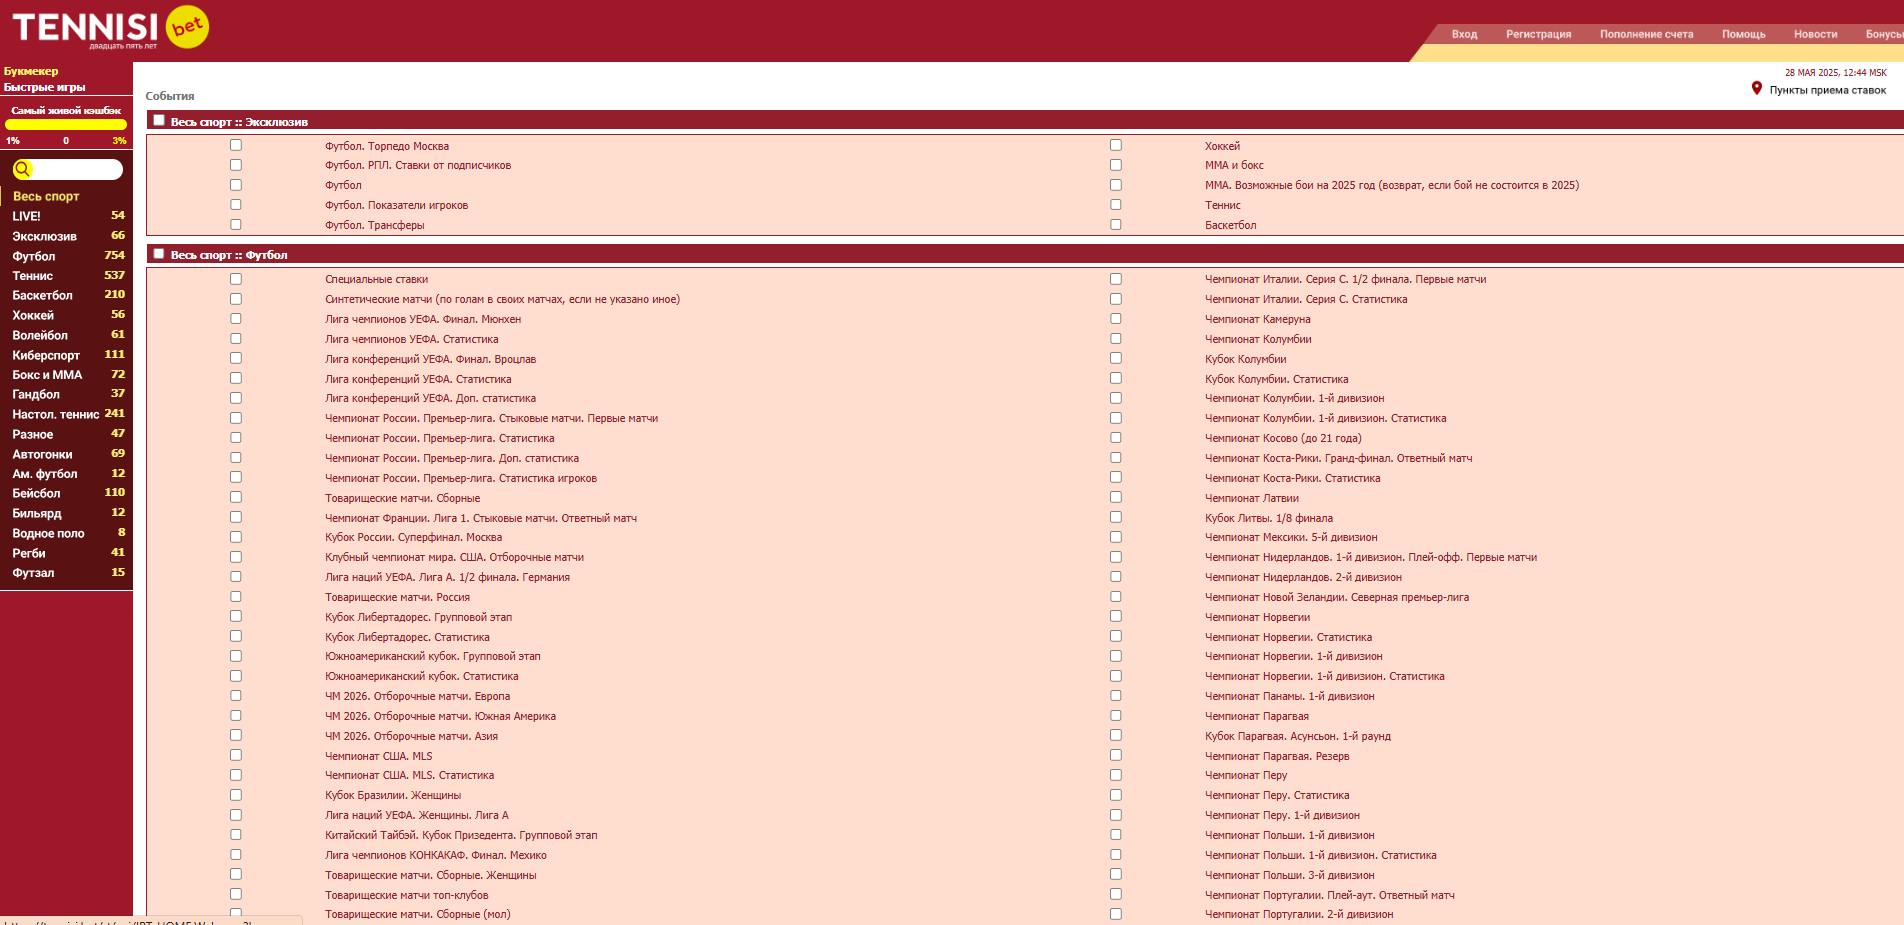Open the 'Помощь' menu item
Screen dimensions: 1904x925
click(x=1743, y=34)
